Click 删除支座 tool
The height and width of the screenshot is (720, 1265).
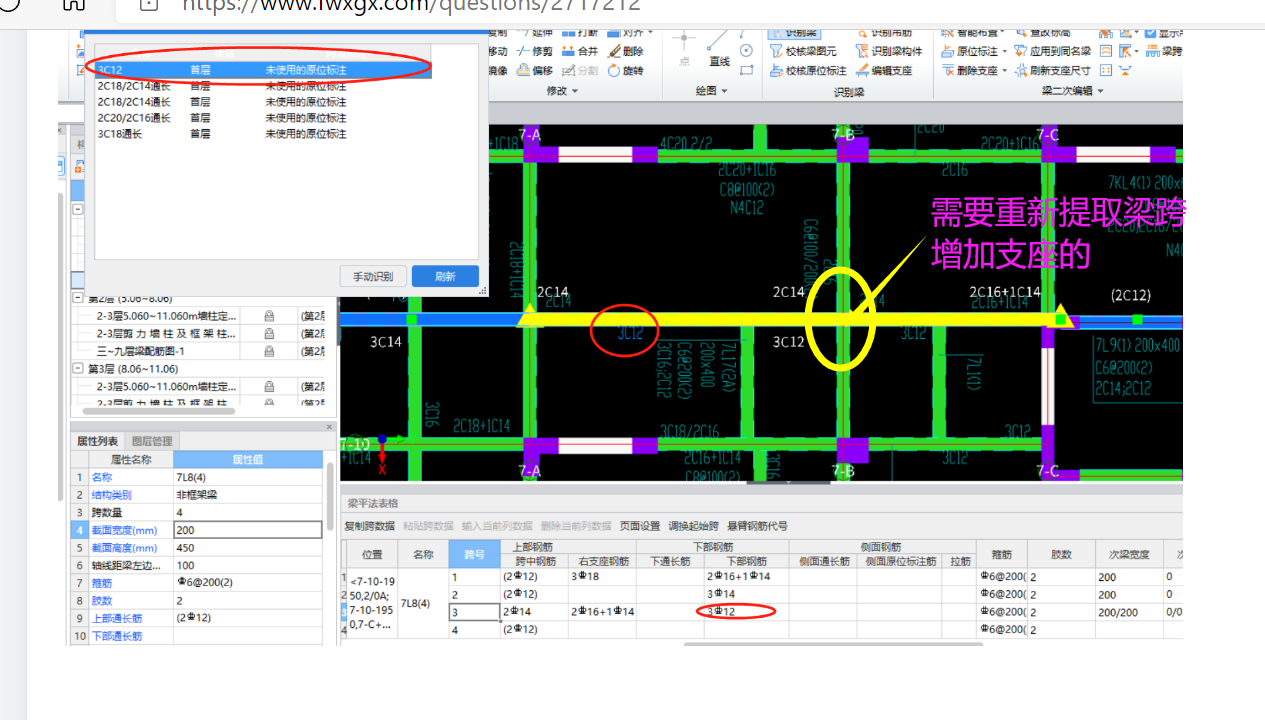pos(969,71)
